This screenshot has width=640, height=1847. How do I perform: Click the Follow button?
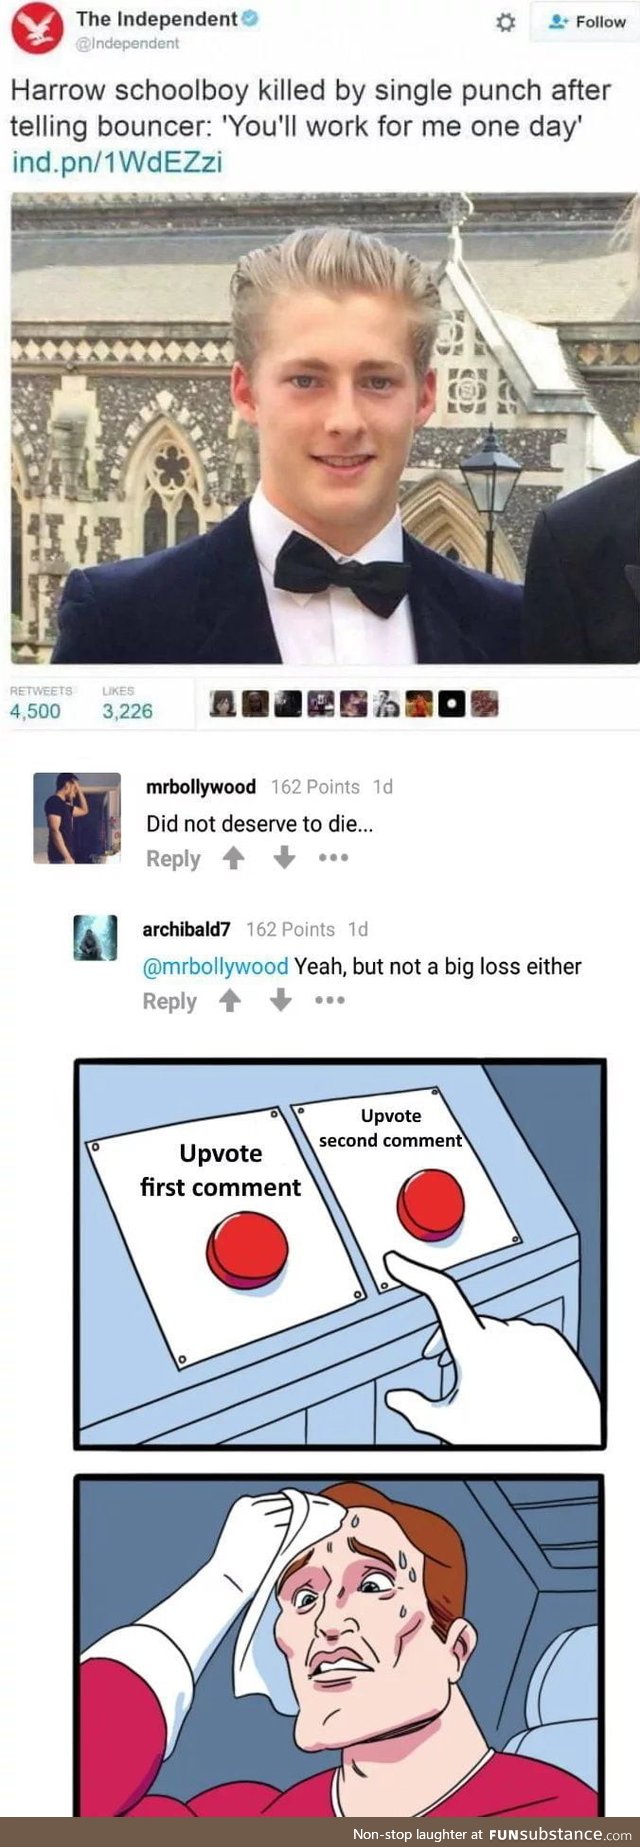587,21
